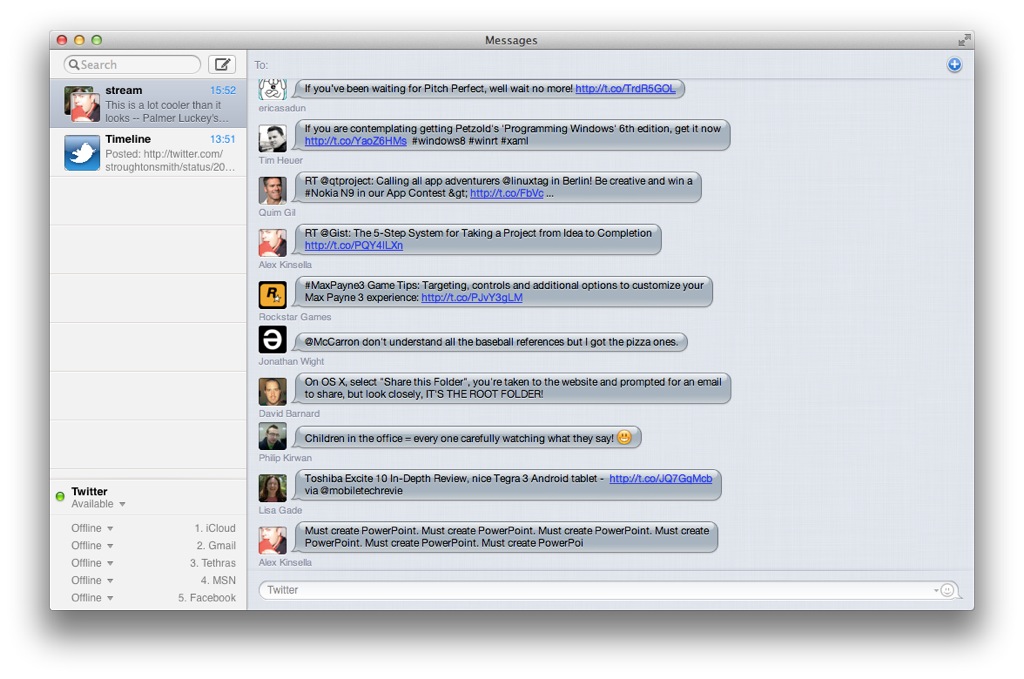Open the Timeline conversation
This screenshot has height=679, width=1024.
click(x=148, y=153)
